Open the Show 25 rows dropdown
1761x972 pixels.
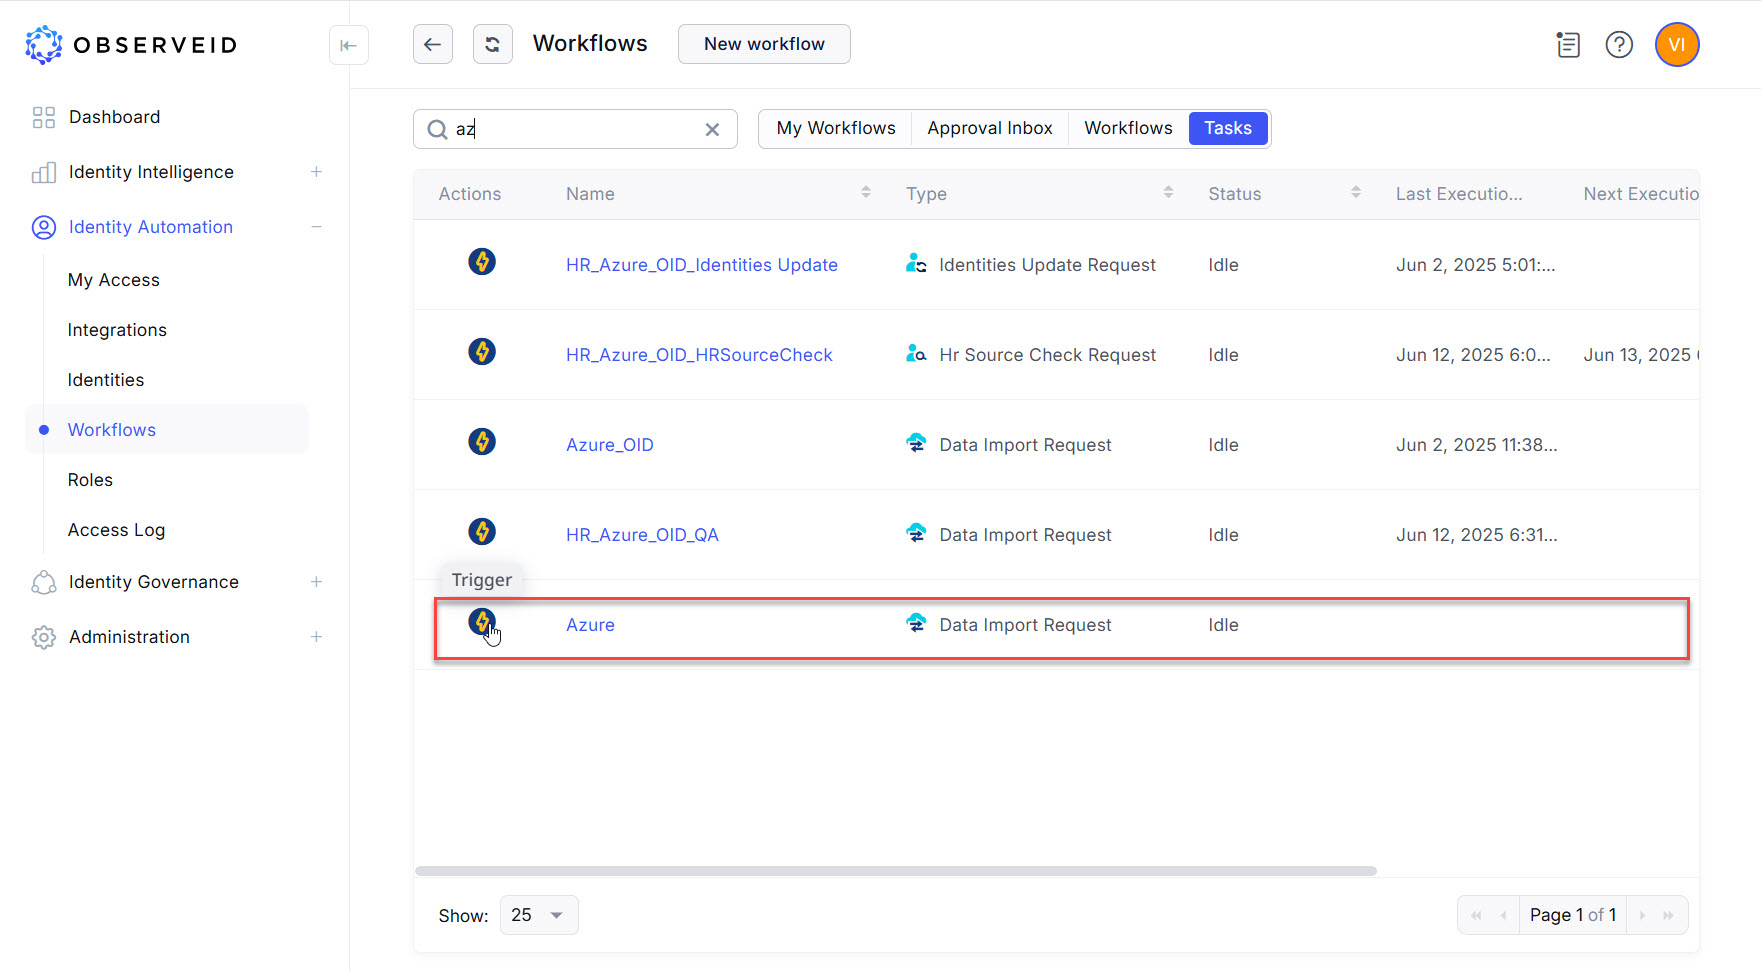click(x=539, y=915)
